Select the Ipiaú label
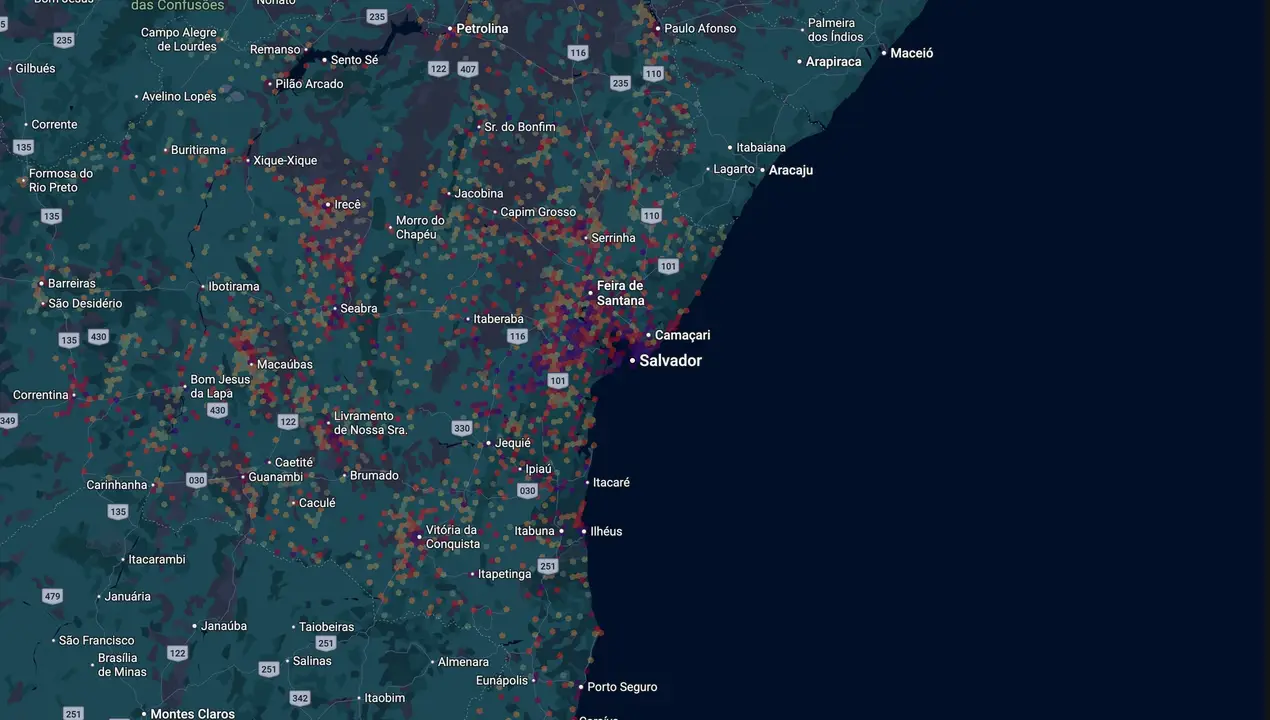 (539, 469)
